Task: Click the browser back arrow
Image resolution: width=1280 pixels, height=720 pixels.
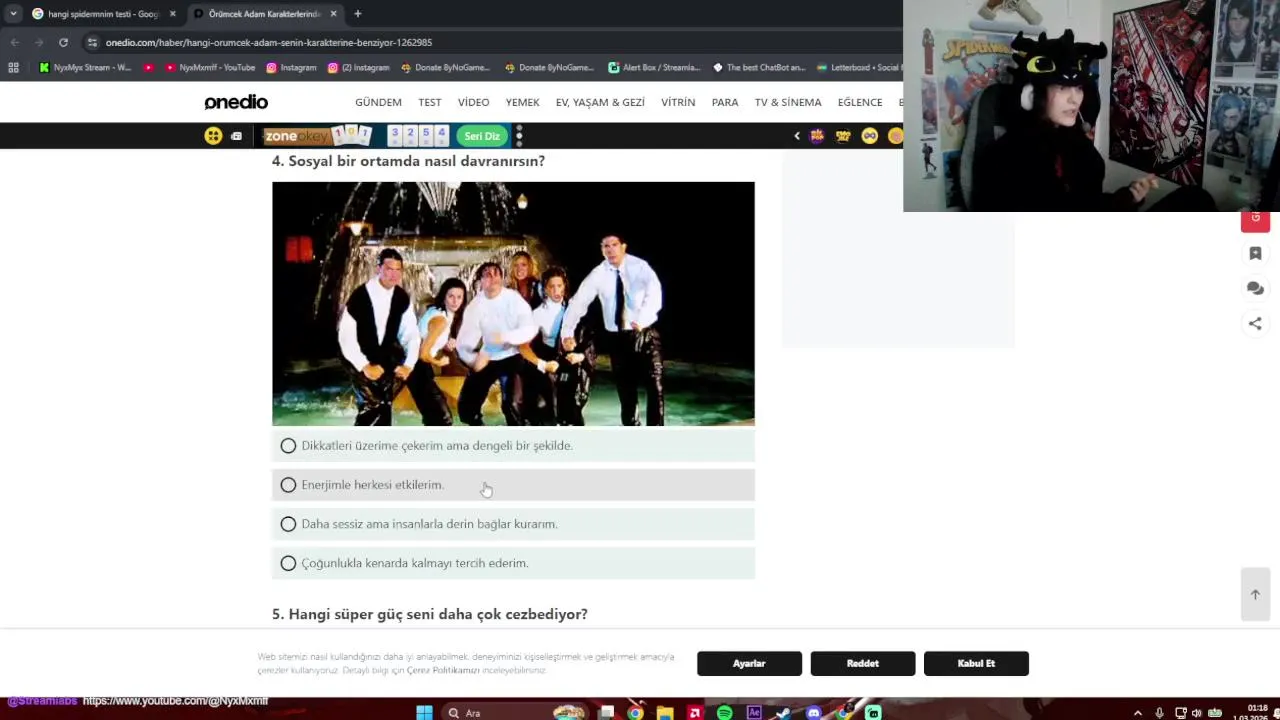Action: tap(15, 42)
